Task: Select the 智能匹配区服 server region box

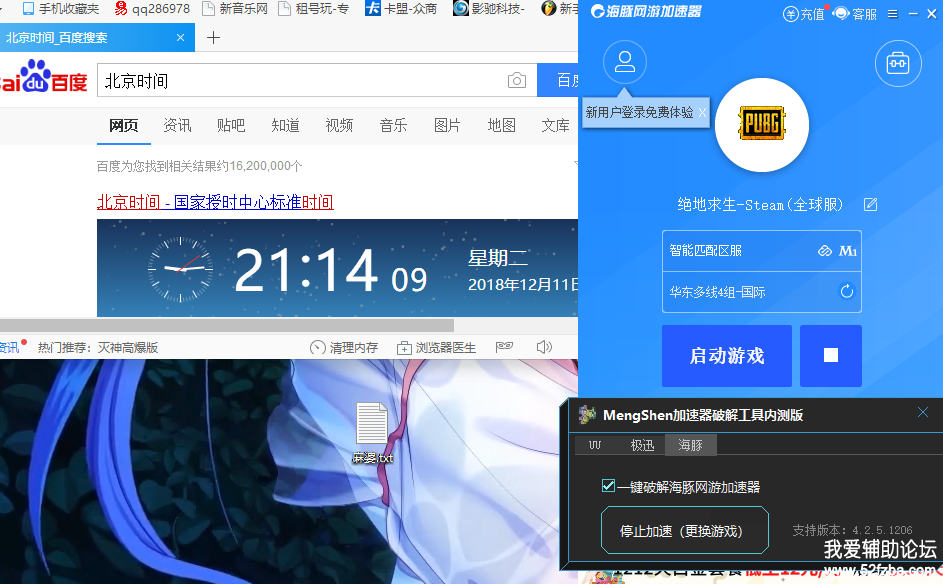Action: click(761, 251)
